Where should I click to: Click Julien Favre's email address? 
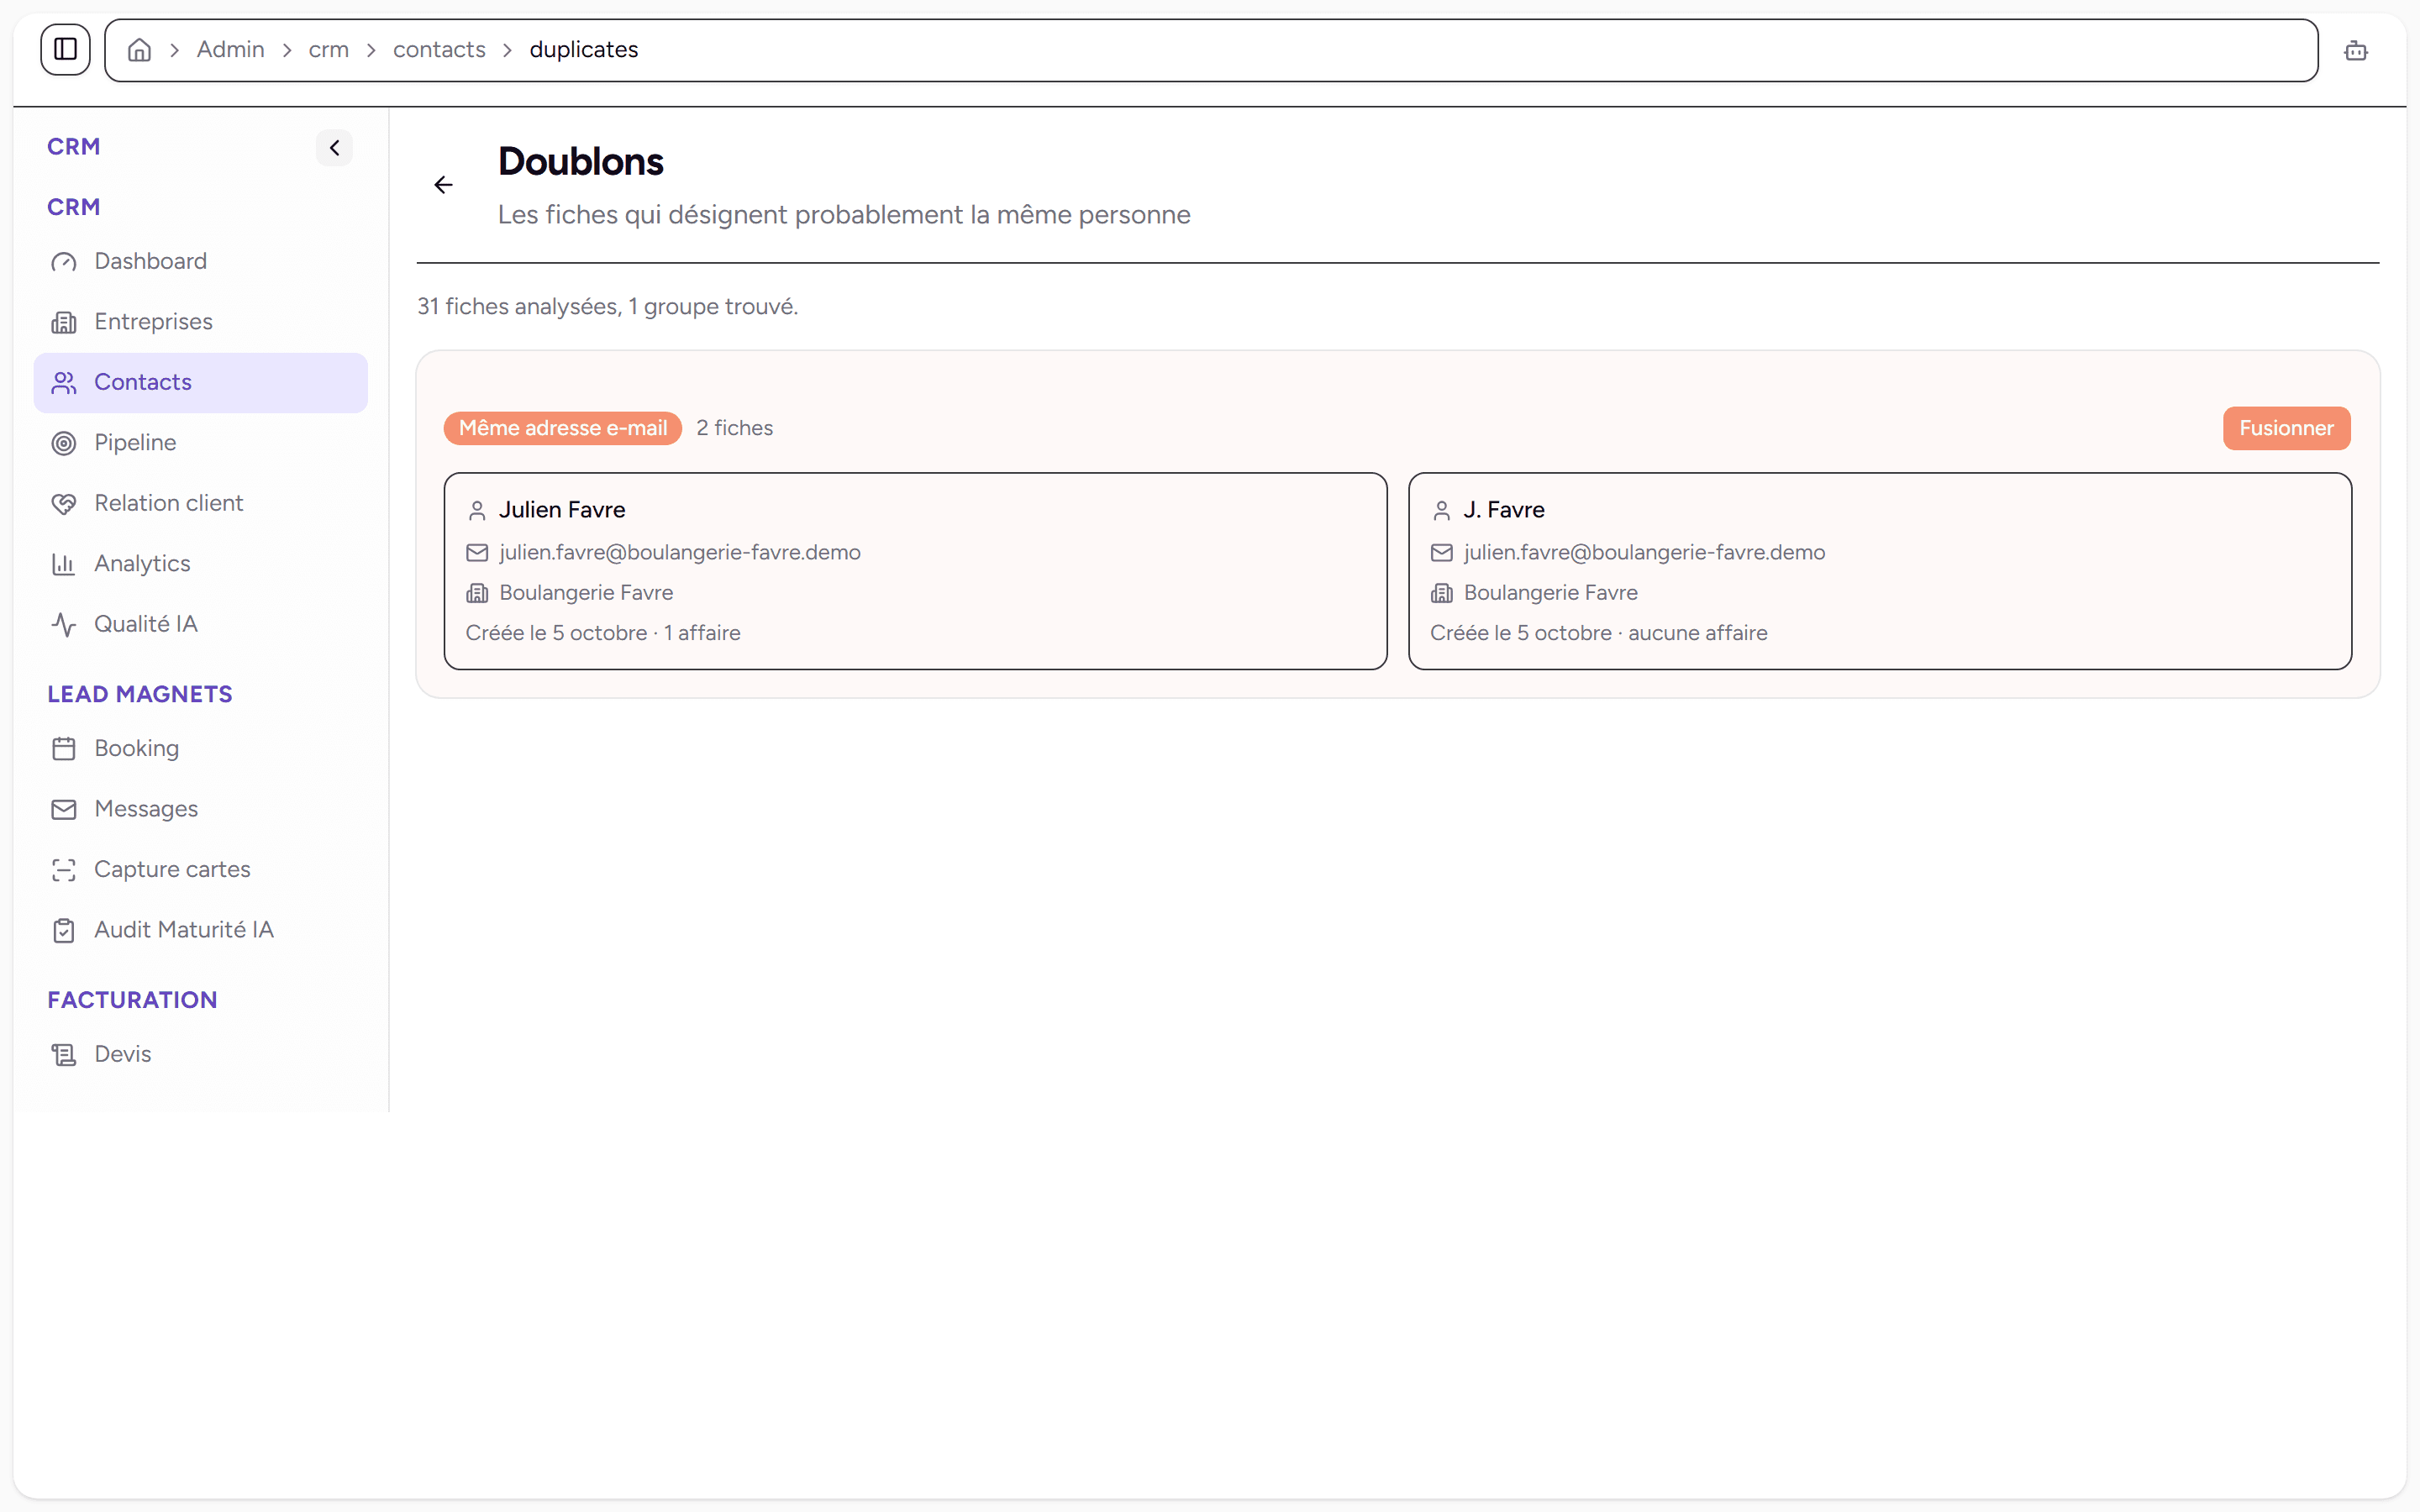click(x=680, y=553)
